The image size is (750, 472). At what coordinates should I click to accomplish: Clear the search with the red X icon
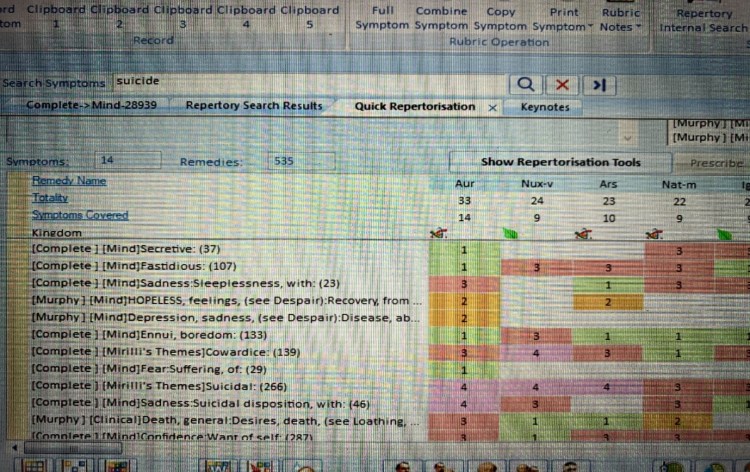tap(562, 84)
